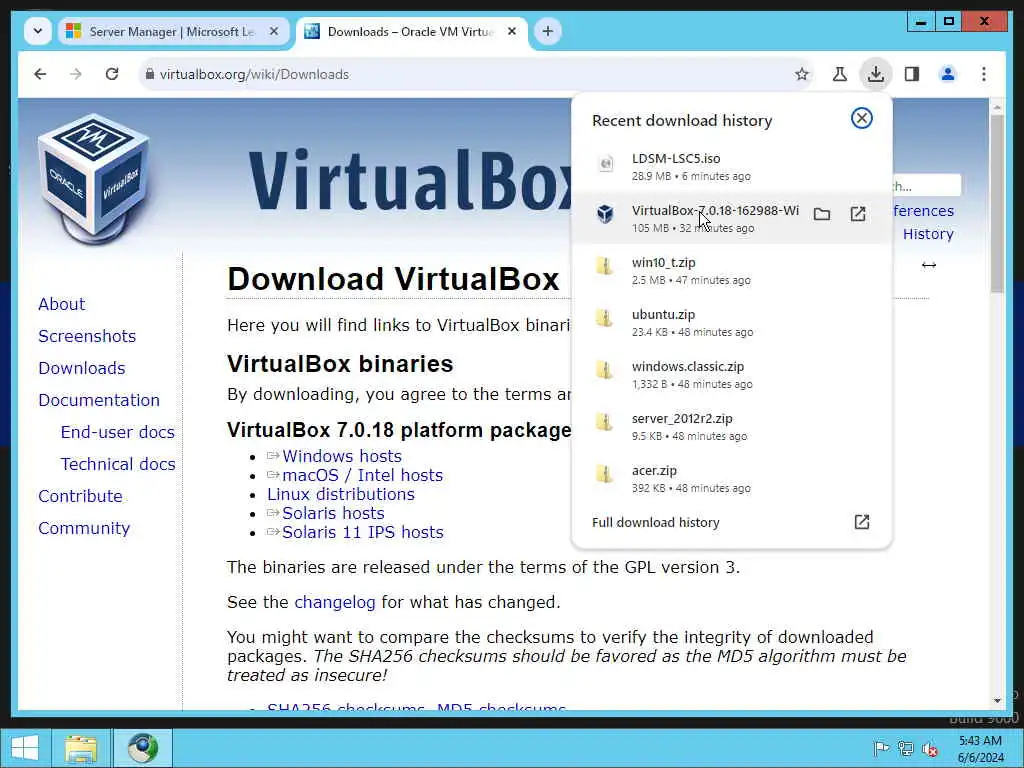1024x768 pixels.
Task: Click the LDSM-LSC5.iso file icon
Action: tap(605, 164)
